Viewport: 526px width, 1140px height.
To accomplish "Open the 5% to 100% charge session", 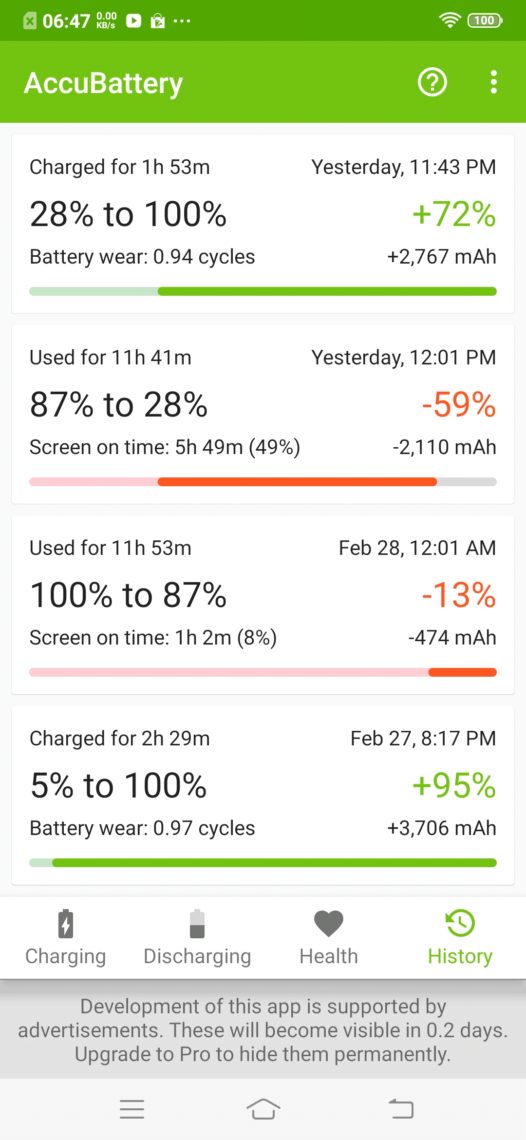I will click(263, 795).
